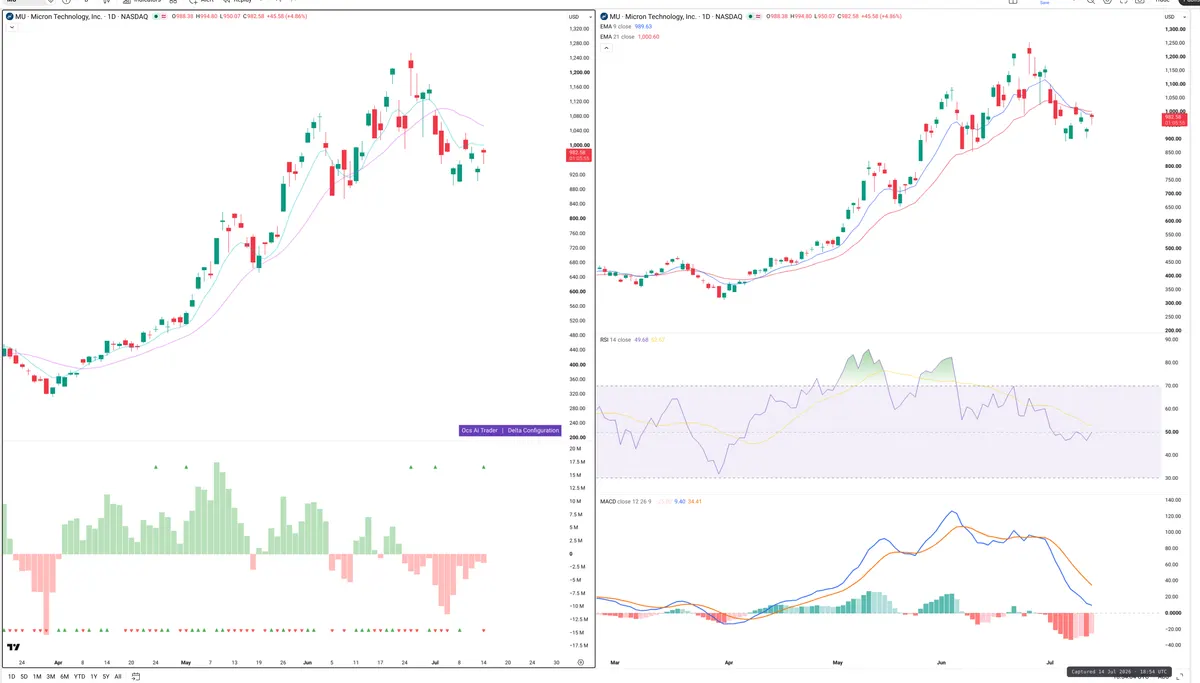This screenshot has width=1200, height=683.
Task: Click the EMA 9 value 989.63
Action: tap(643, 27)
